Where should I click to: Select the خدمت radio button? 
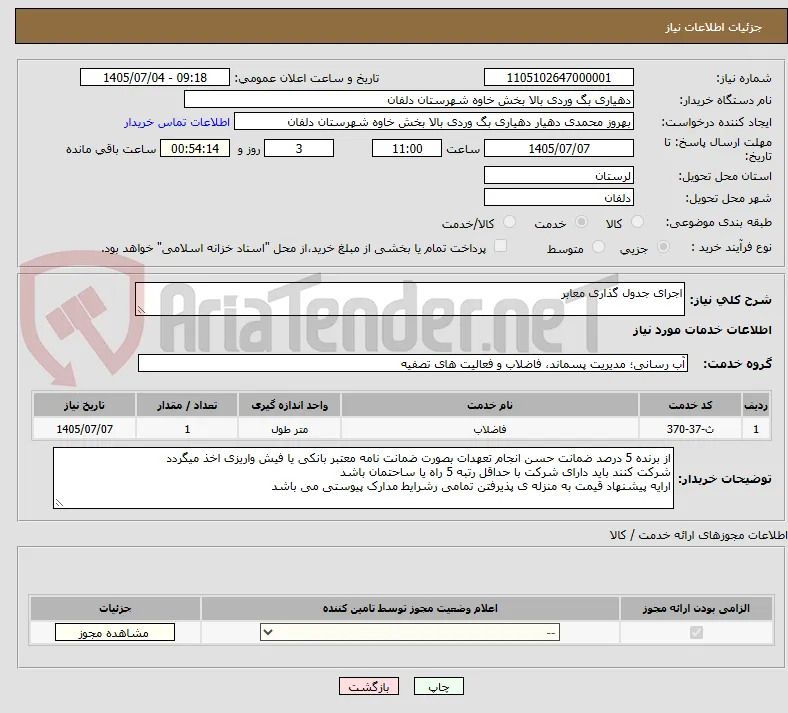tap(581, 222)
